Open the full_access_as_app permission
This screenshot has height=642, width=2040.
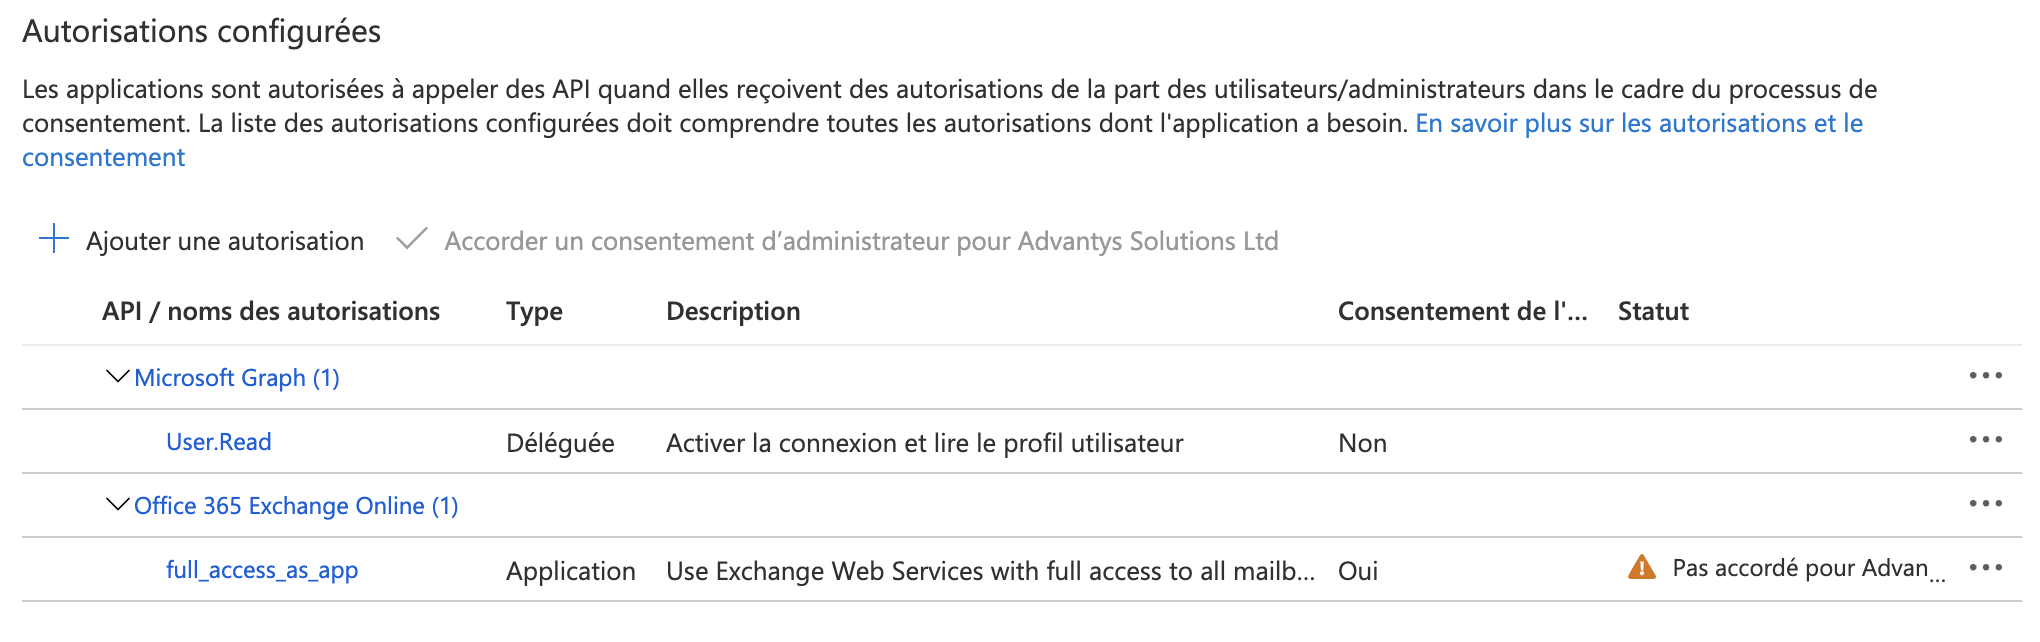262,570
